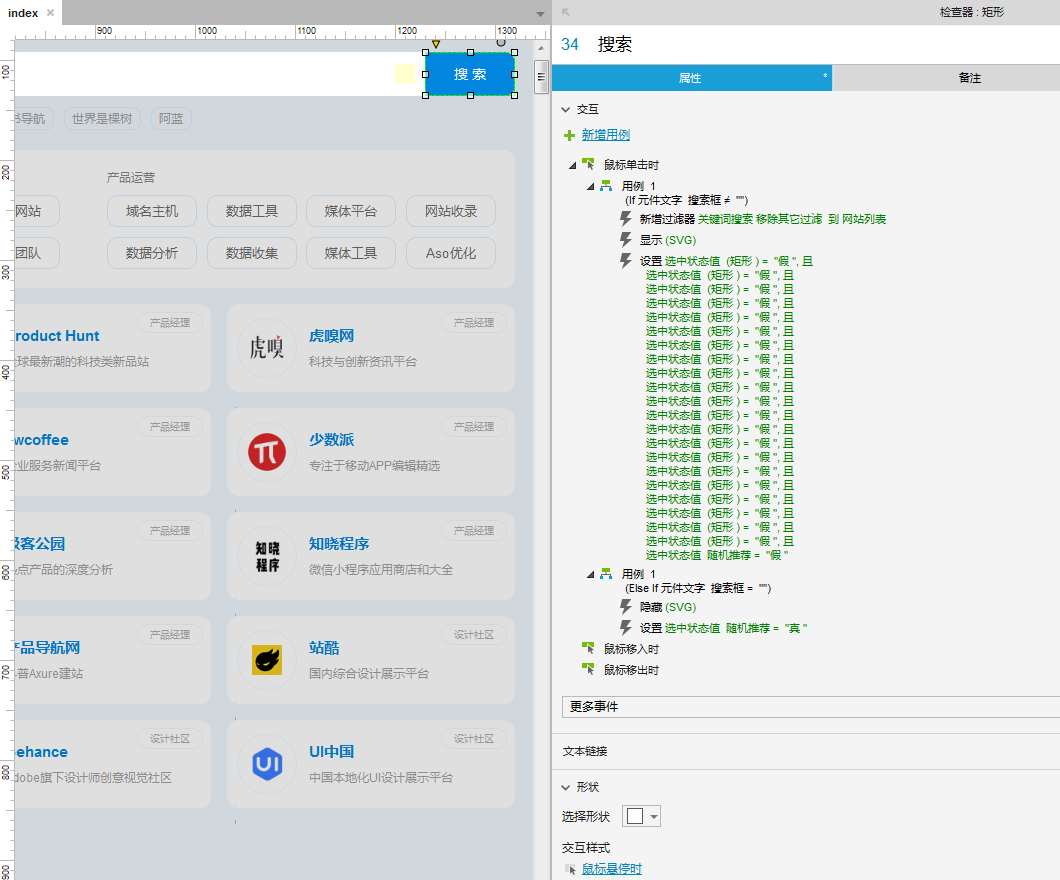
Task: Click the cursor icon beside 鼠标悬停时
Action: pyautogui.click(x=571, y=869)
